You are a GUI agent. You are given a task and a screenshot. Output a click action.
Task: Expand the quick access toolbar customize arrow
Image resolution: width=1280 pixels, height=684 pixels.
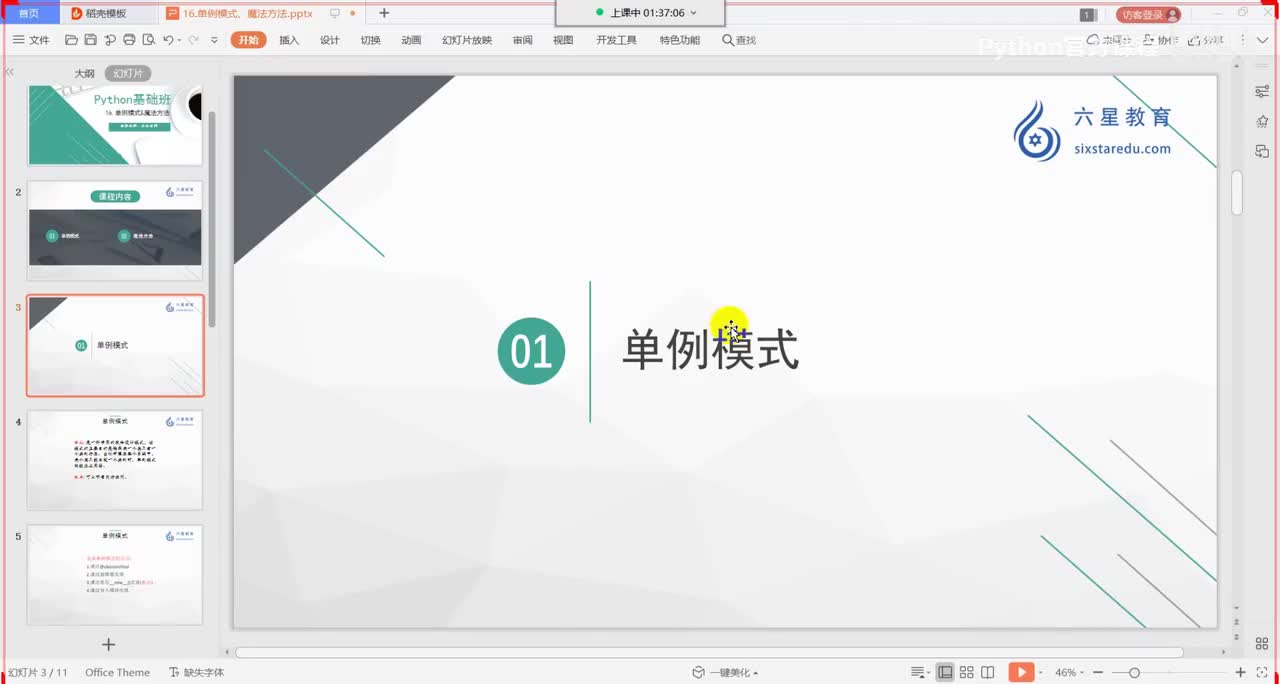click(x=214, y=40)
